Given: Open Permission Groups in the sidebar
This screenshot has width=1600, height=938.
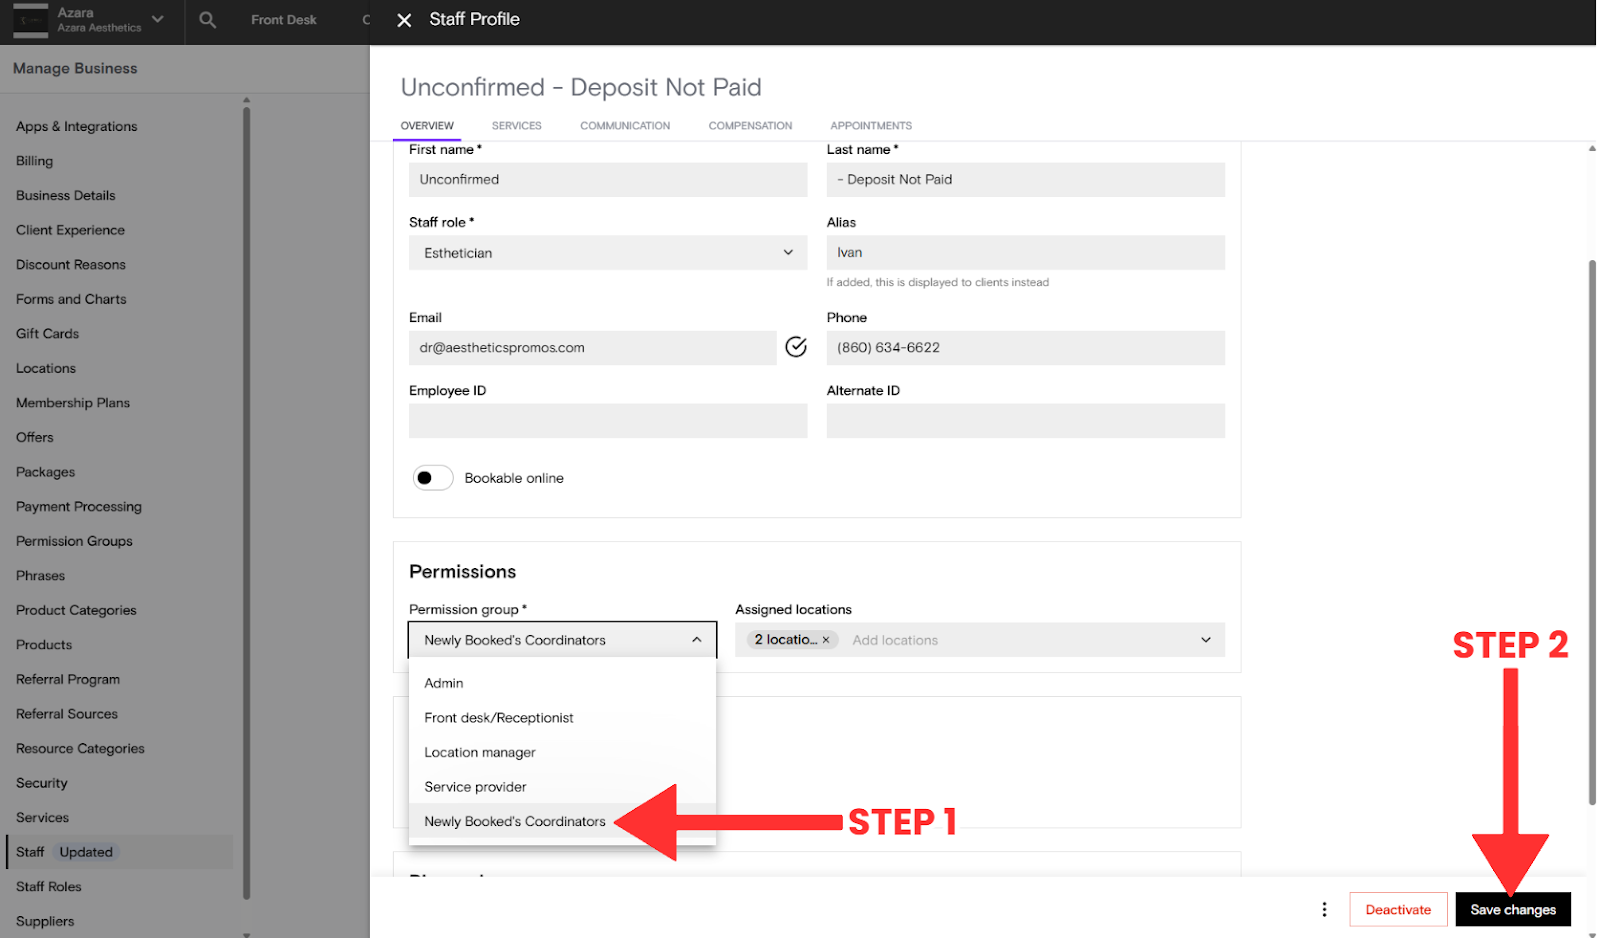Looking at the screenshot, I should (74, 541).
